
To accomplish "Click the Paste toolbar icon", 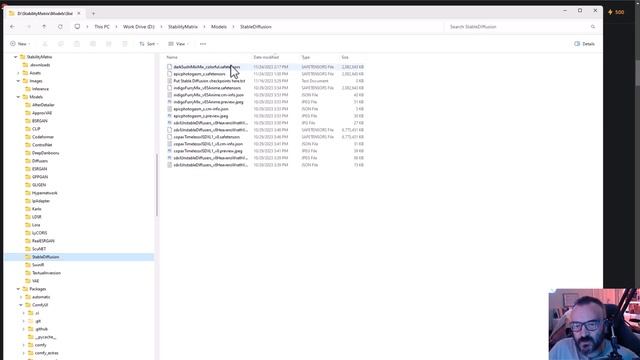I will click(77, 44).
